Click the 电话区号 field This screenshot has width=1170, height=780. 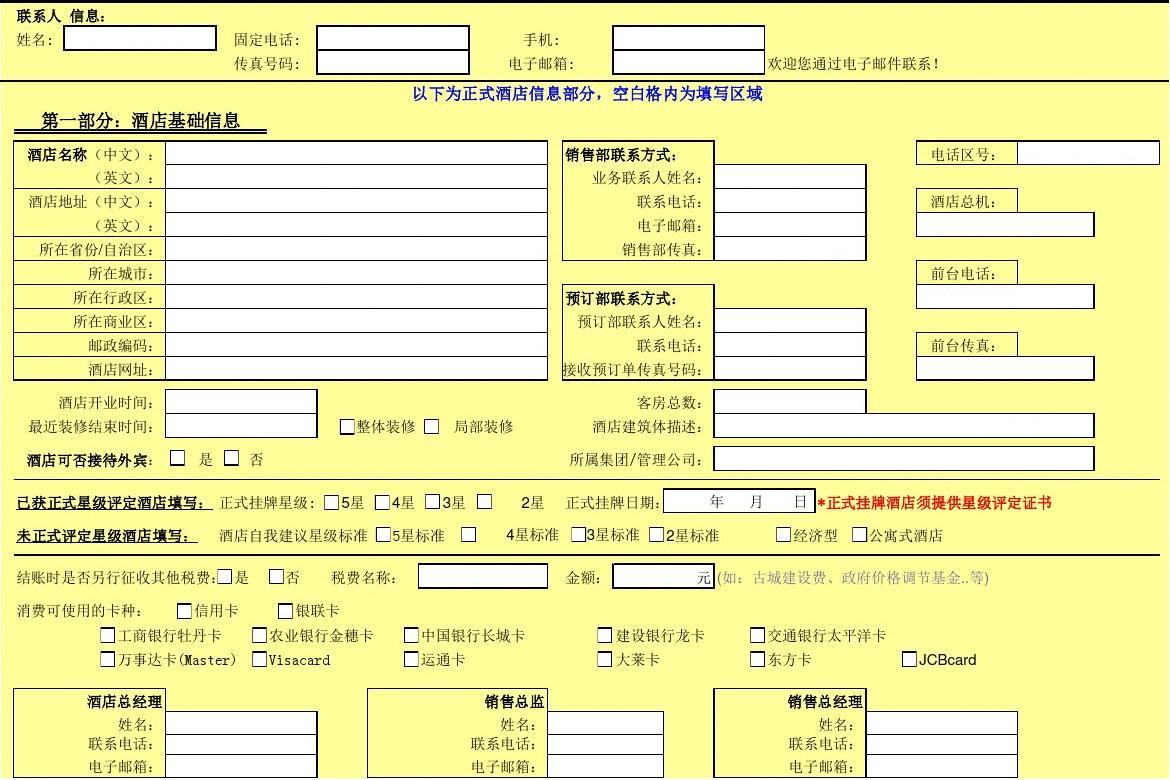[x=1088, y=153]
